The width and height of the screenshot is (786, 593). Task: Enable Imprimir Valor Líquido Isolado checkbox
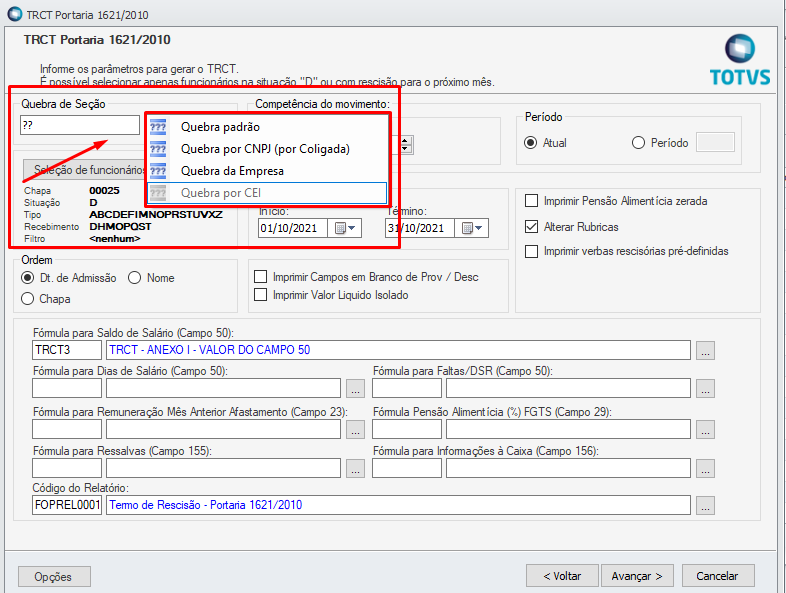pyautogui.click(x=261, y=295)
